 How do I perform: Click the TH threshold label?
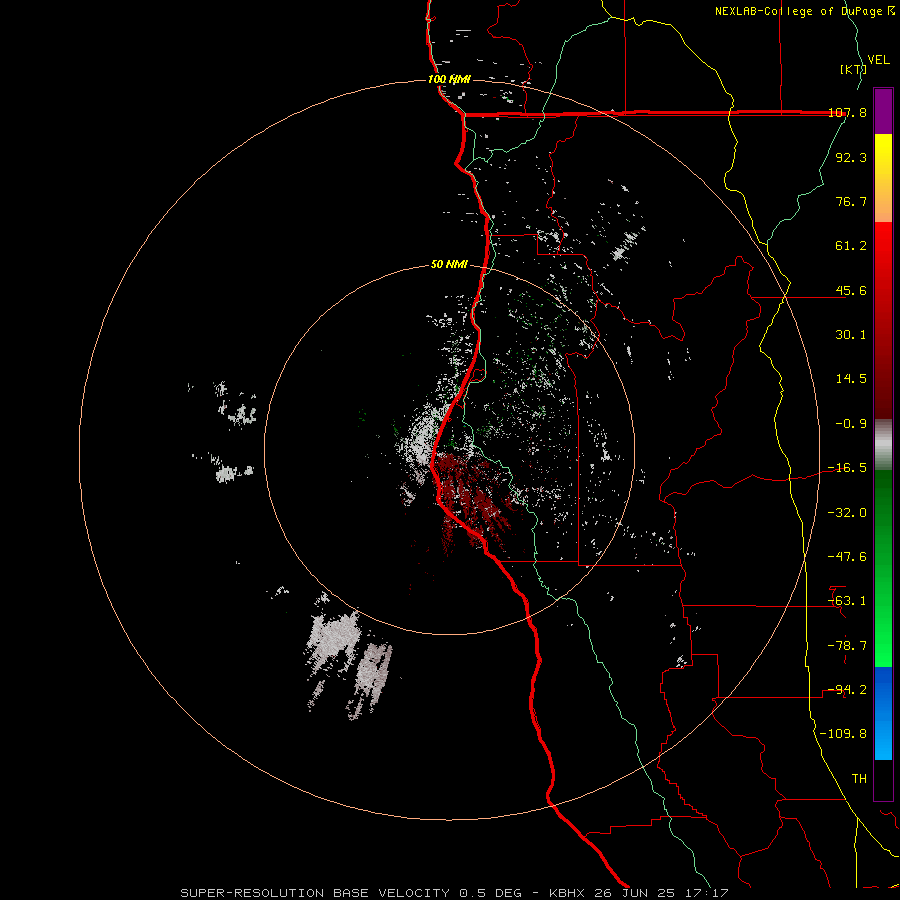859,779
